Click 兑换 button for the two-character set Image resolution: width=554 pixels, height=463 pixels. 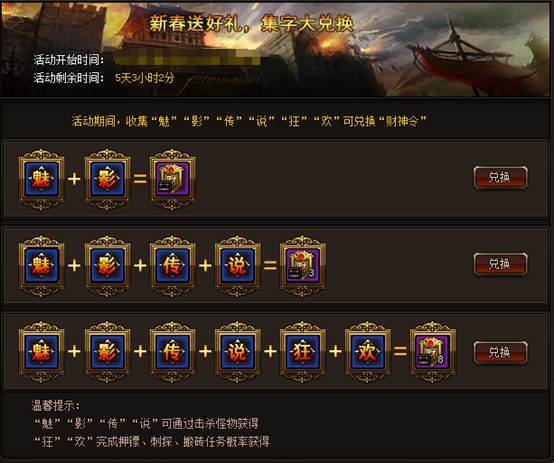[501, 177]
